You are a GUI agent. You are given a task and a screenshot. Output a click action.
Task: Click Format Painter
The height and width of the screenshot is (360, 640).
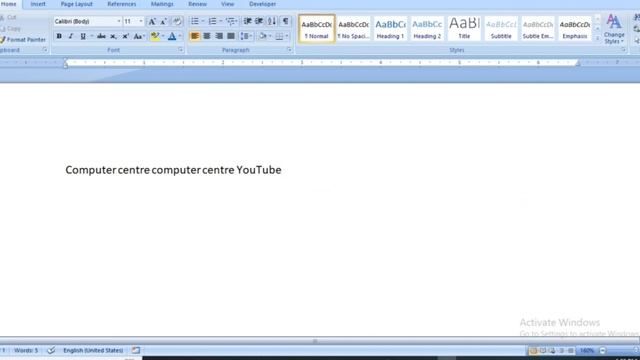(x=23, y=40)
